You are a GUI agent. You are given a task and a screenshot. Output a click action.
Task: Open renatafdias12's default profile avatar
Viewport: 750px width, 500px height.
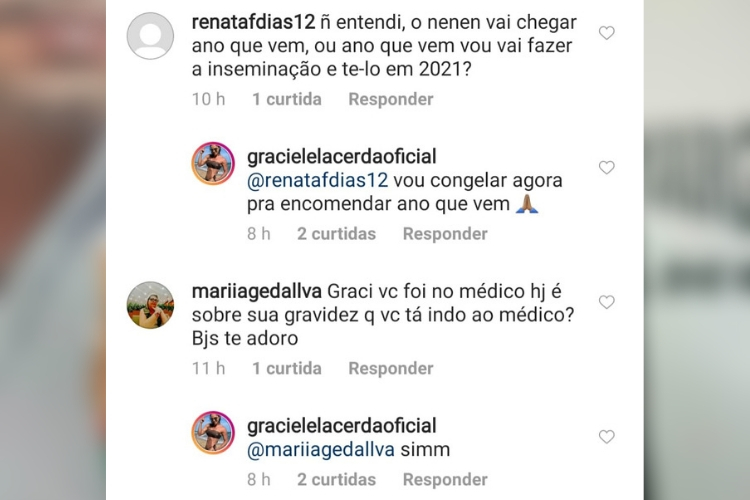point(150,36)
